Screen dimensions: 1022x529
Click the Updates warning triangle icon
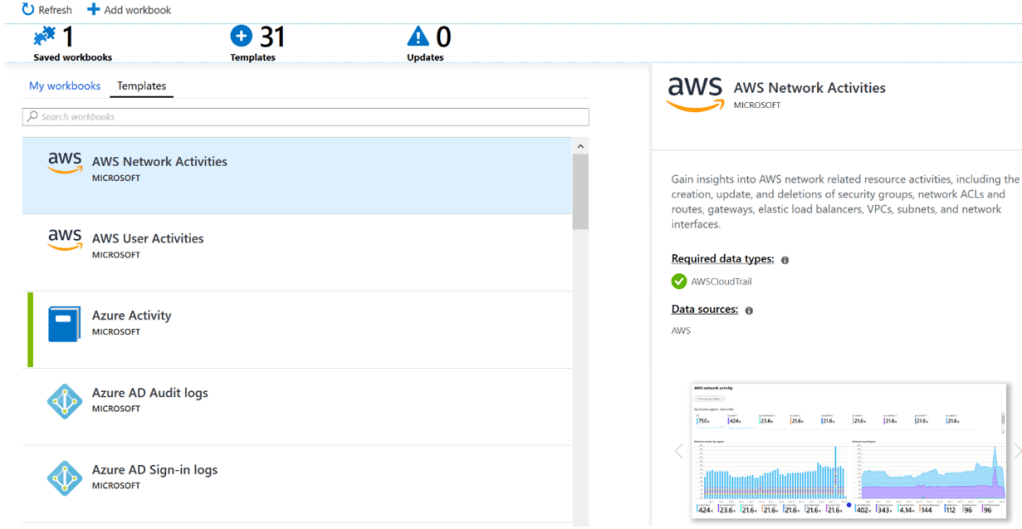pyautogui.click(x=418, y=37)
